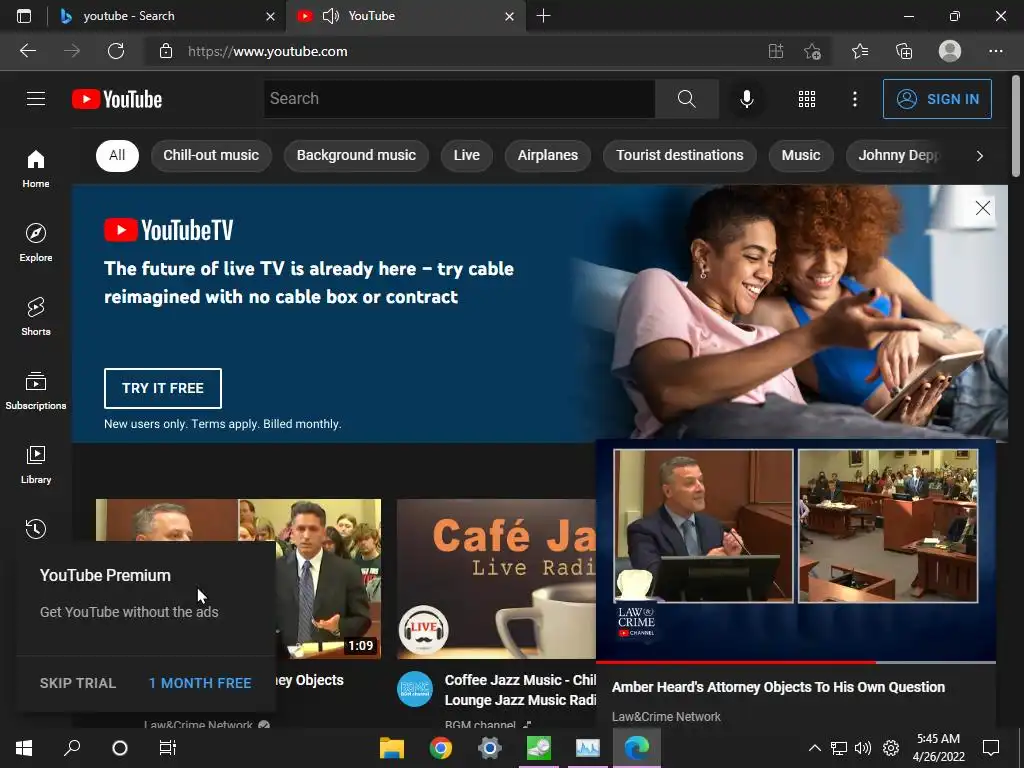Click the browser address bar
The image size is (1024, 768).
pyautogui.click(x=457, y=51)
